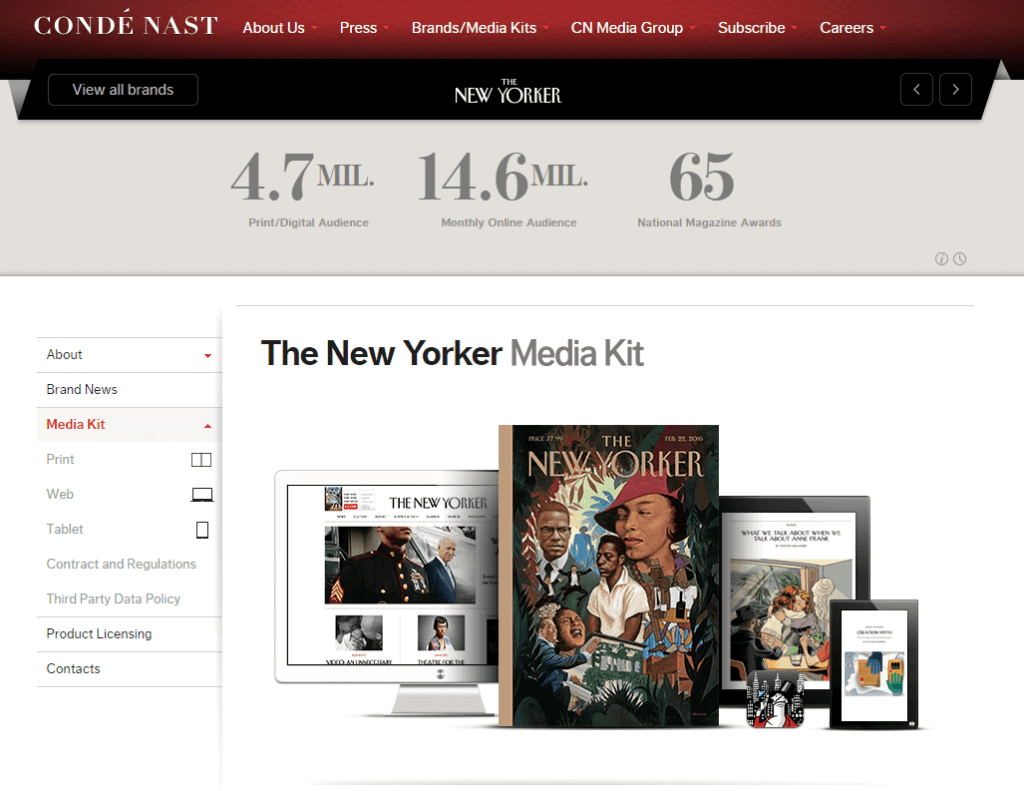1024x791 pixels.
Task: Click the small tablet preview image
Action: tap(874, 664)
